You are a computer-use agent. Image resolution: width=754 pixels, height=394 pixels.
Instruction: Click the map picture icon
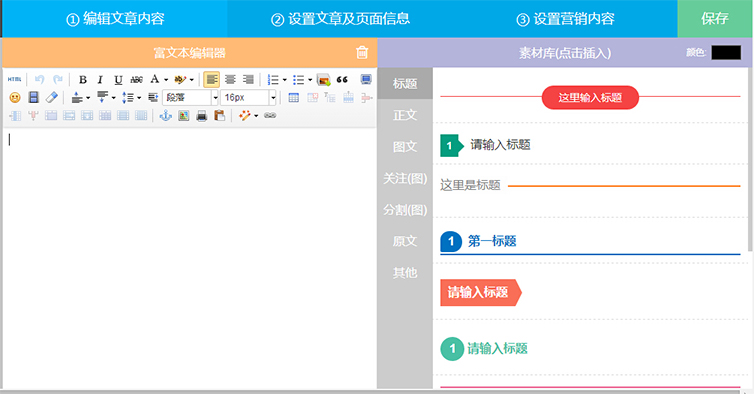184,115
